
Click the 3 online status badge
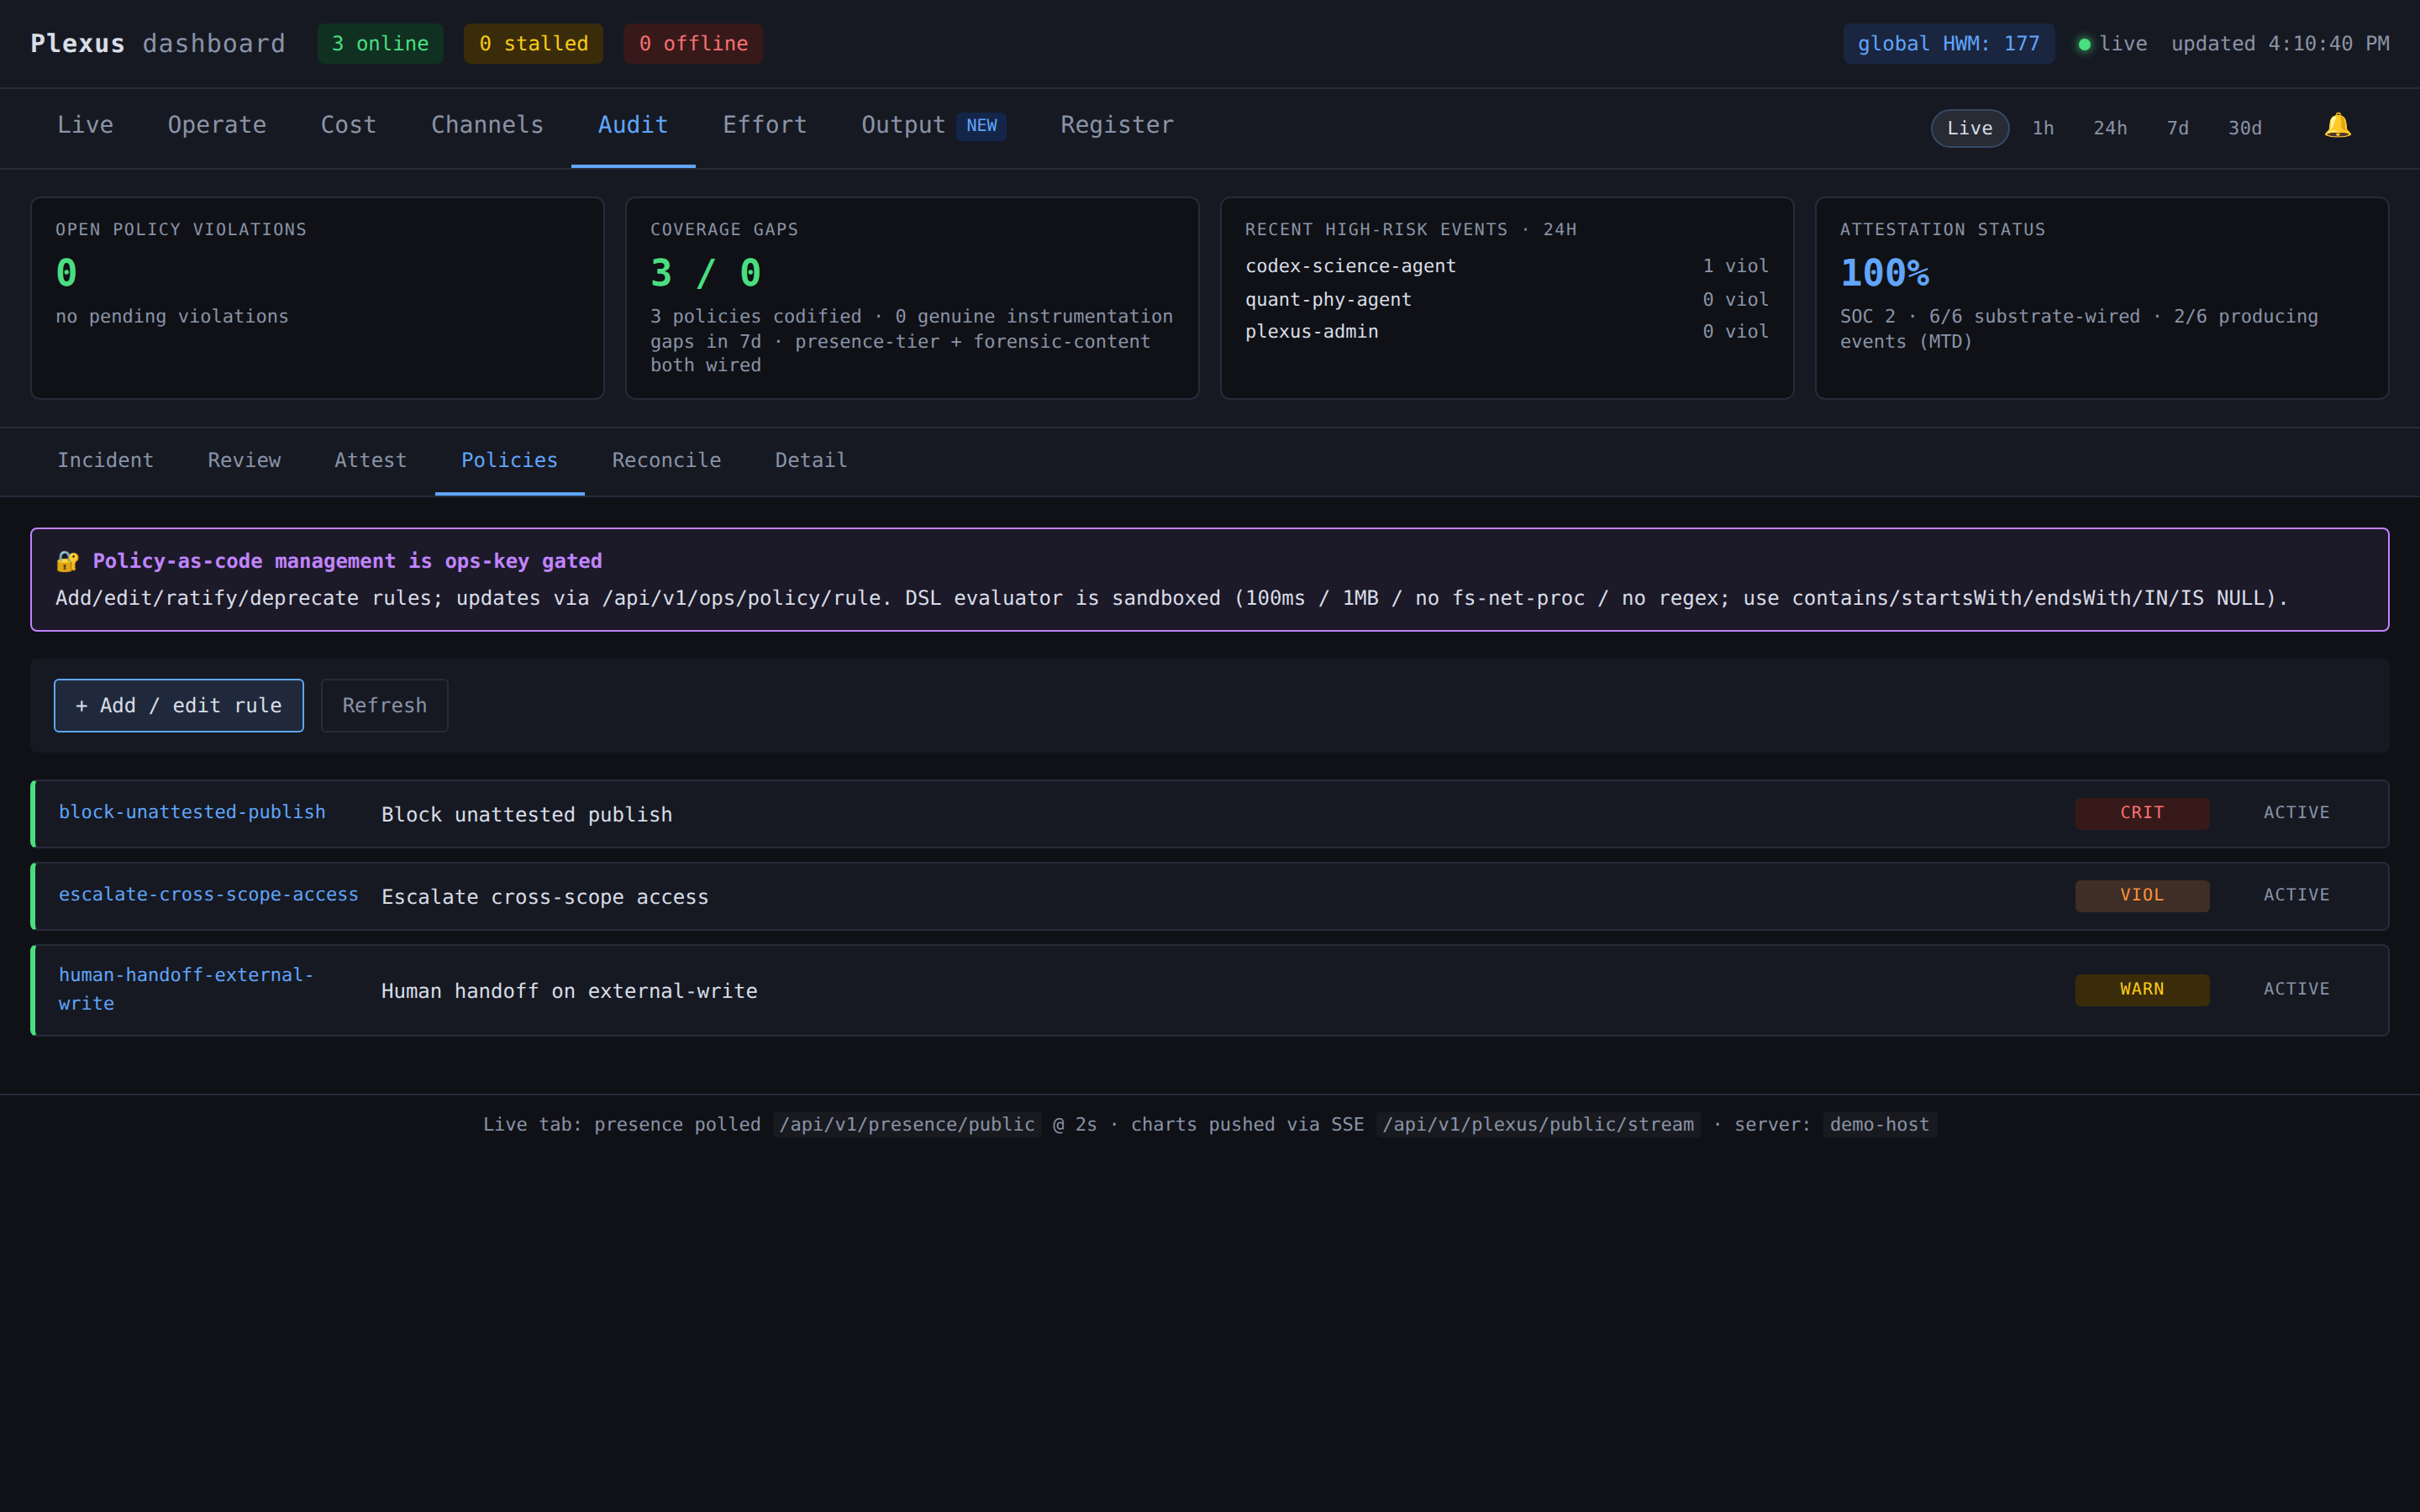[x=380, y=44]
